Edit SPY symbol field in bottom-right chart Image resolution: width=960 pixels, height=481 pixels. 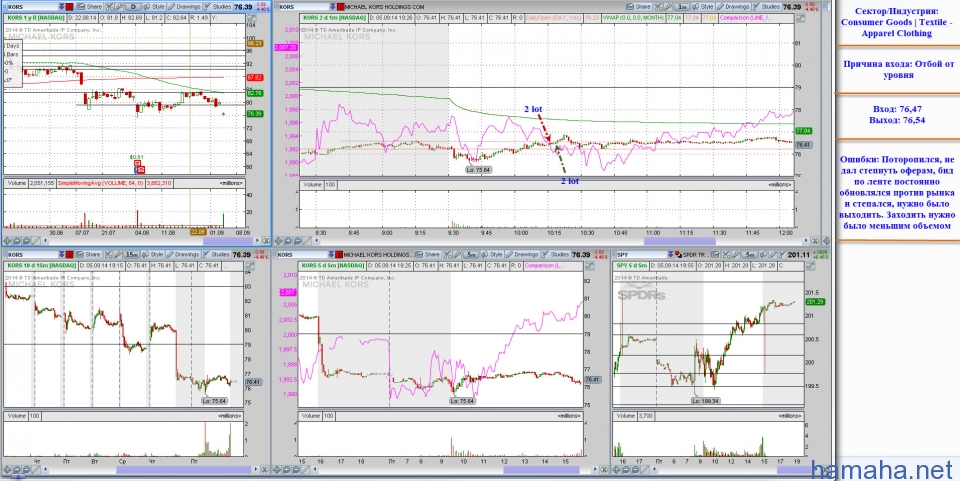(x=644, y=255)
